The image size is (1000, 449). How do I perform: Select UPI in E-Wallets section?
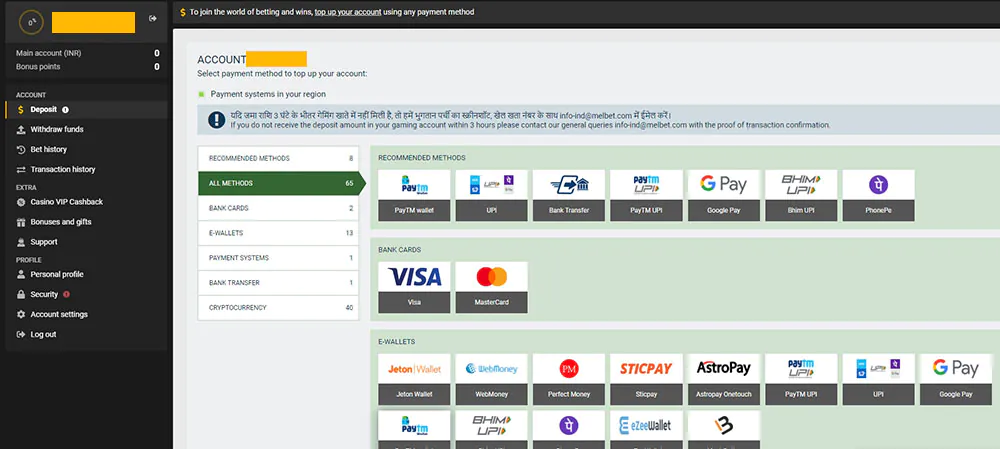pos(878,379)
